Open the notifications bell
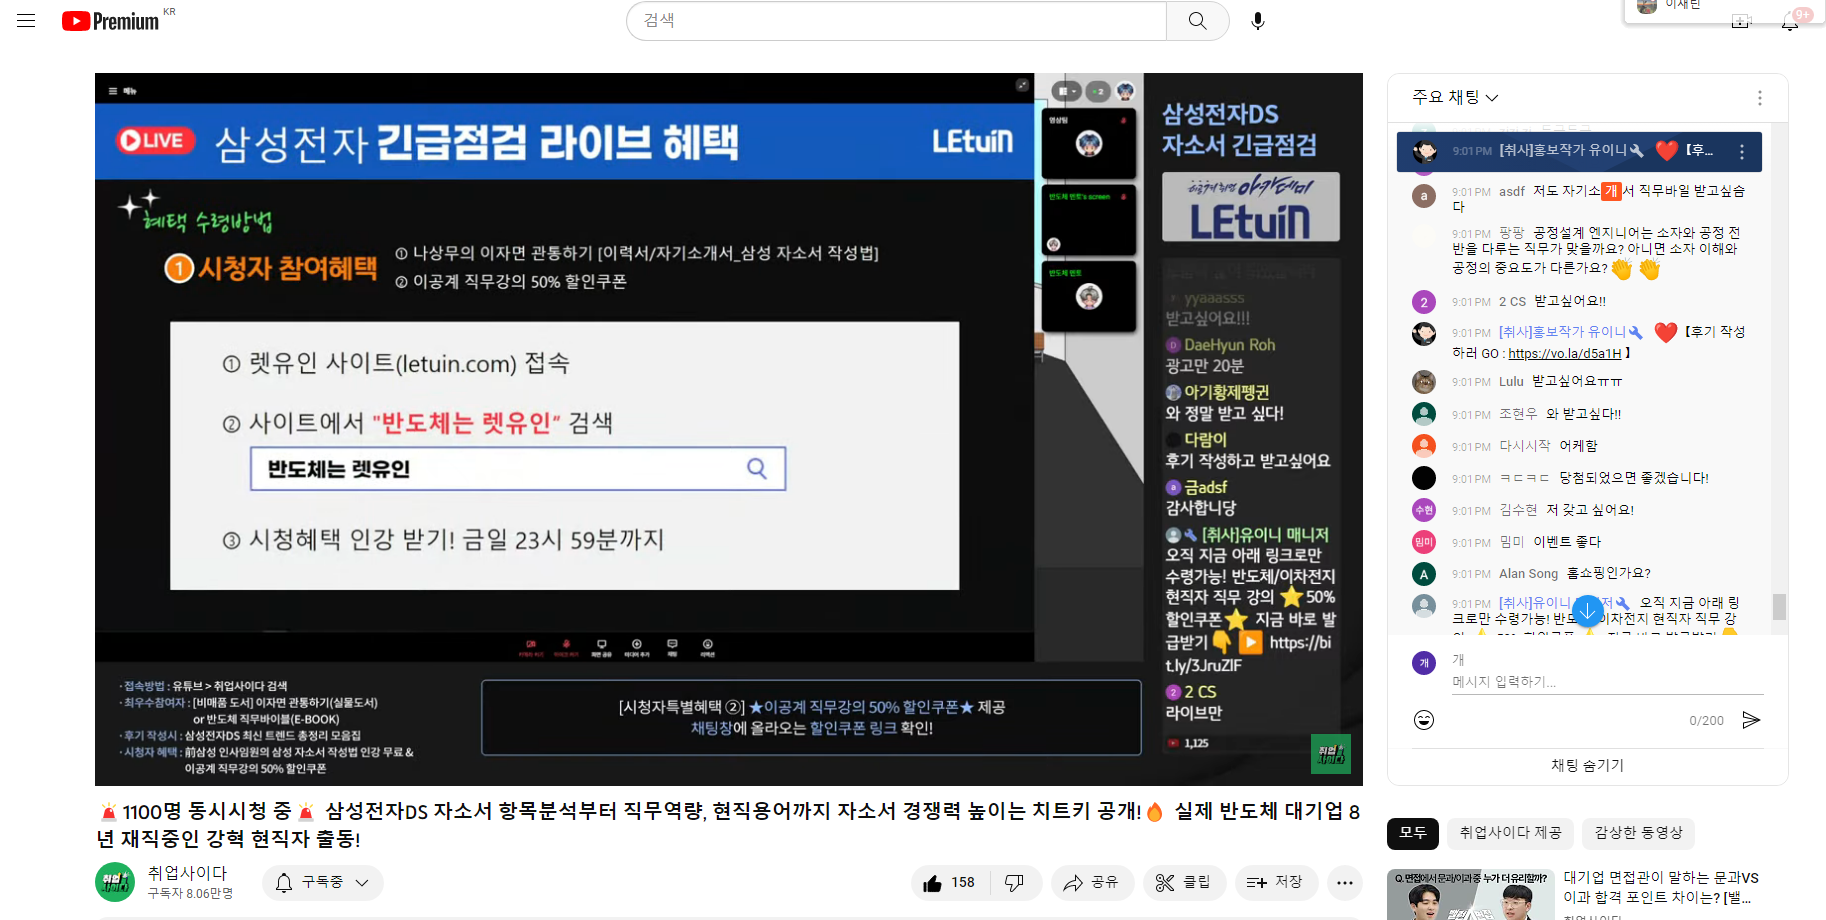 click(x=1789, y=23)
